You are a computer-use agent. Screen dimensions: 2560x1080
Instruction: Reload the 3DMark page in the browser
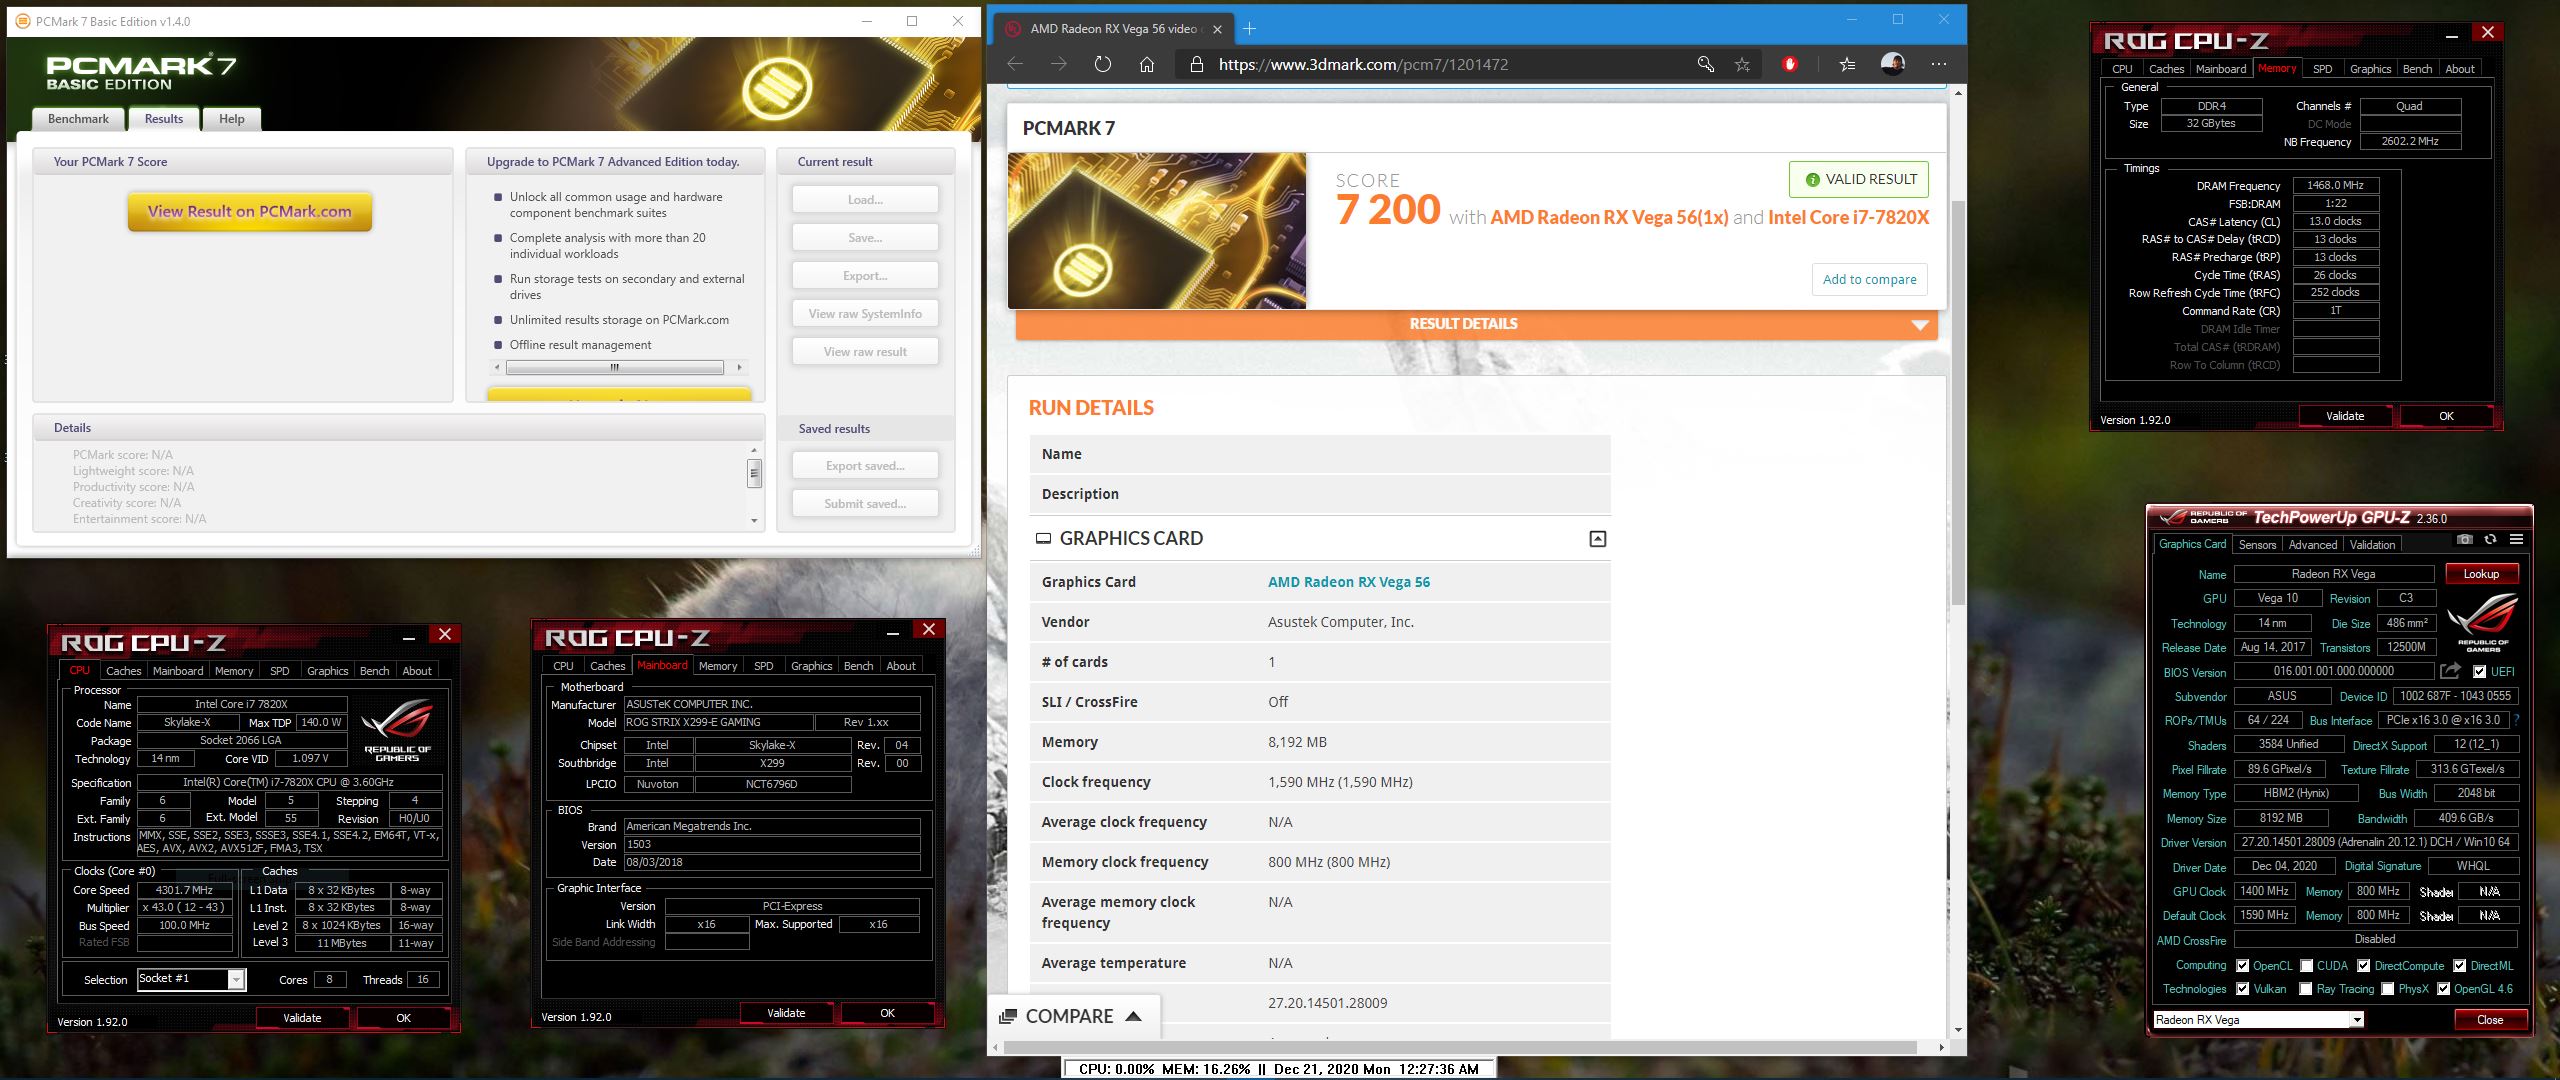(1102, 64)
